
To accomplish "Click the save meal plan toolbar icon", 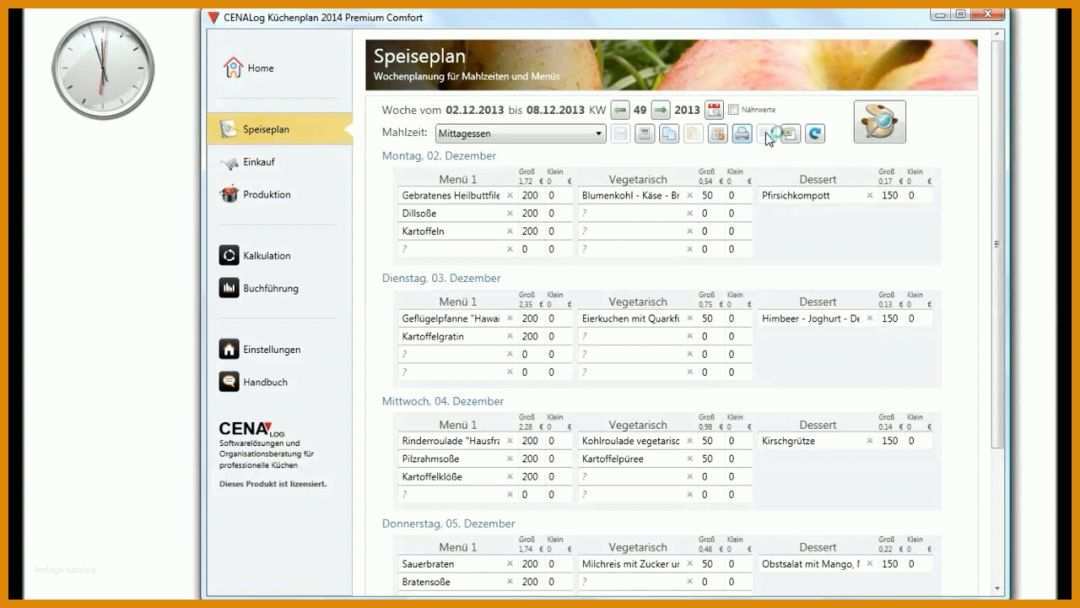I will (645, 134).
